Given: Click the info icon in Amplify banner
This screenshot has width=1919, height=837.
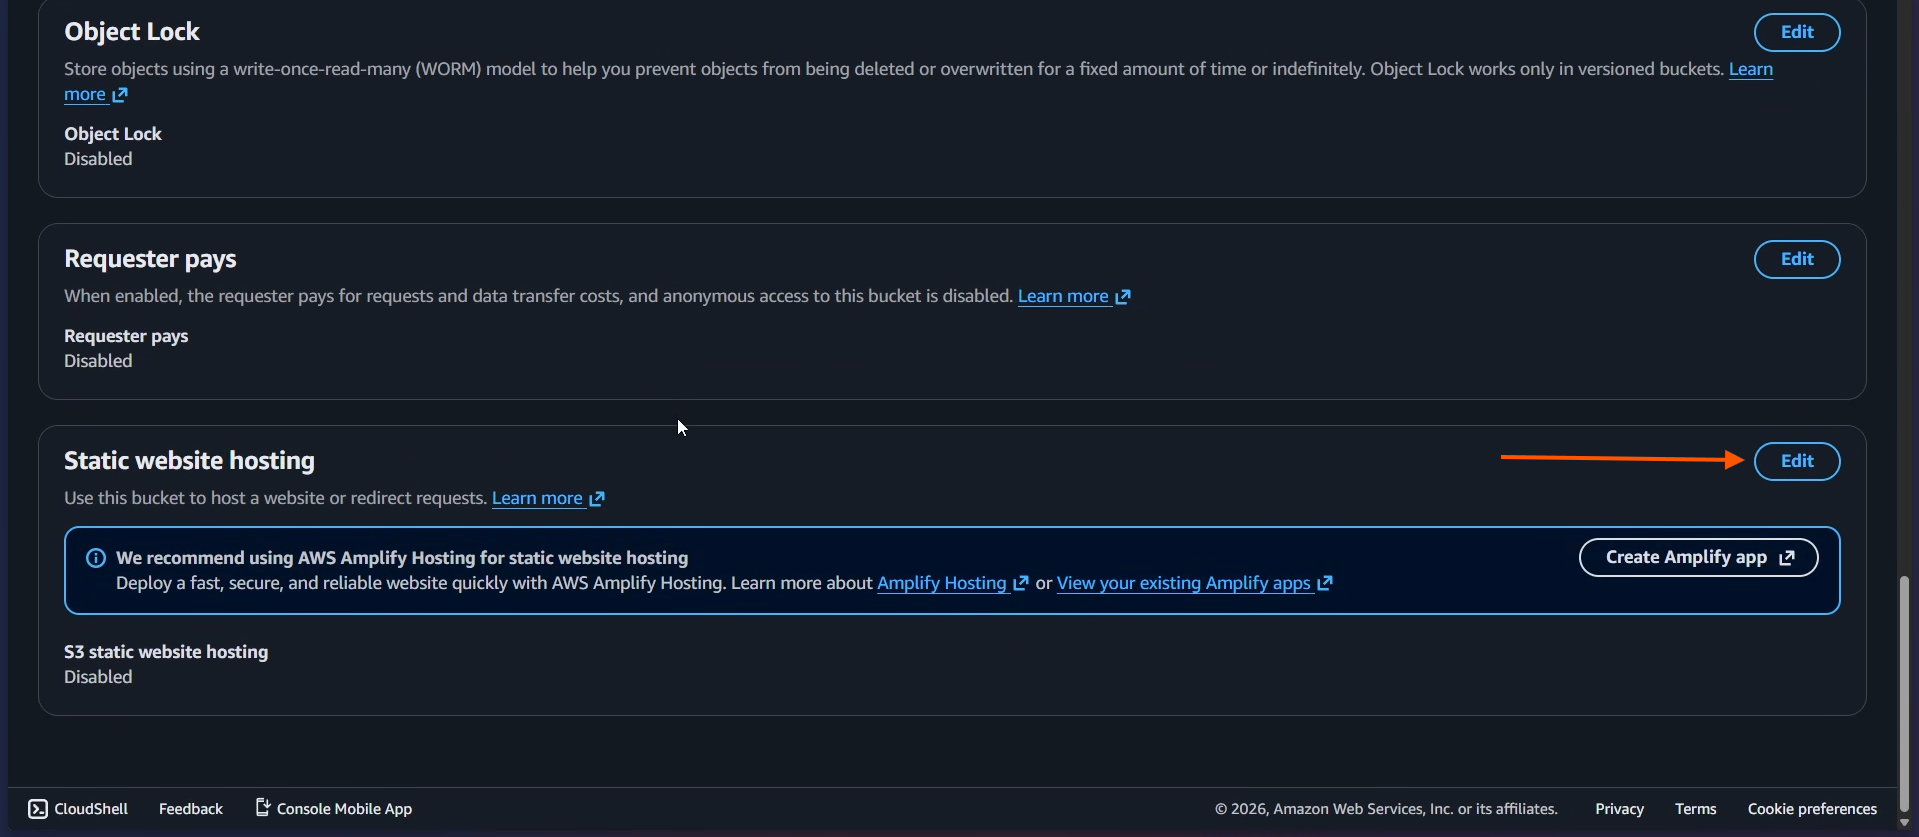Looking at the screenshot, I should point(96,558).
